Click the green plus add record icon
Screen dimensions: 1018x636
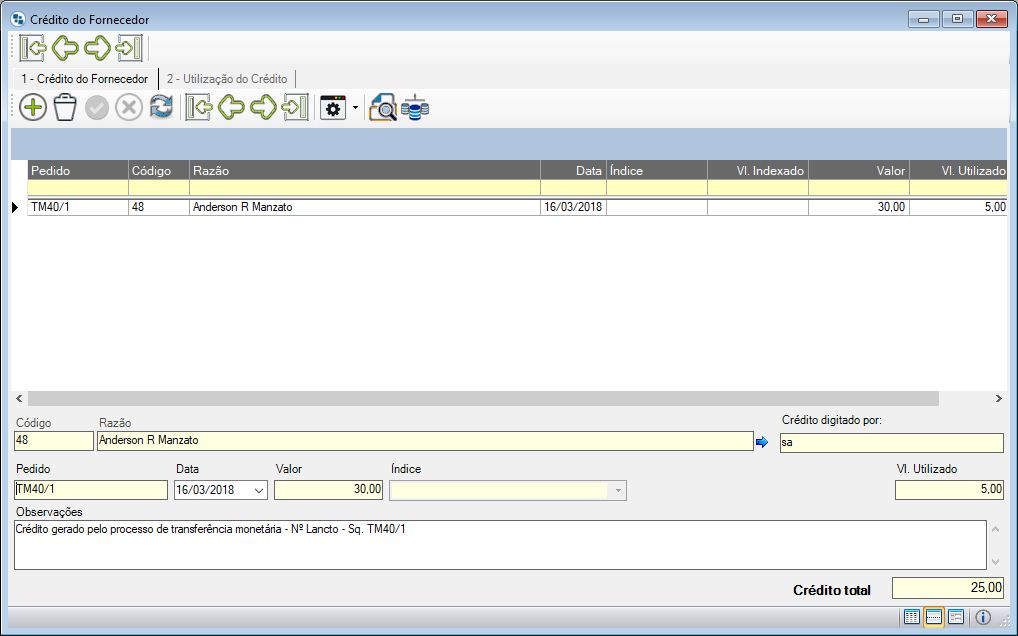click(33, 108)
